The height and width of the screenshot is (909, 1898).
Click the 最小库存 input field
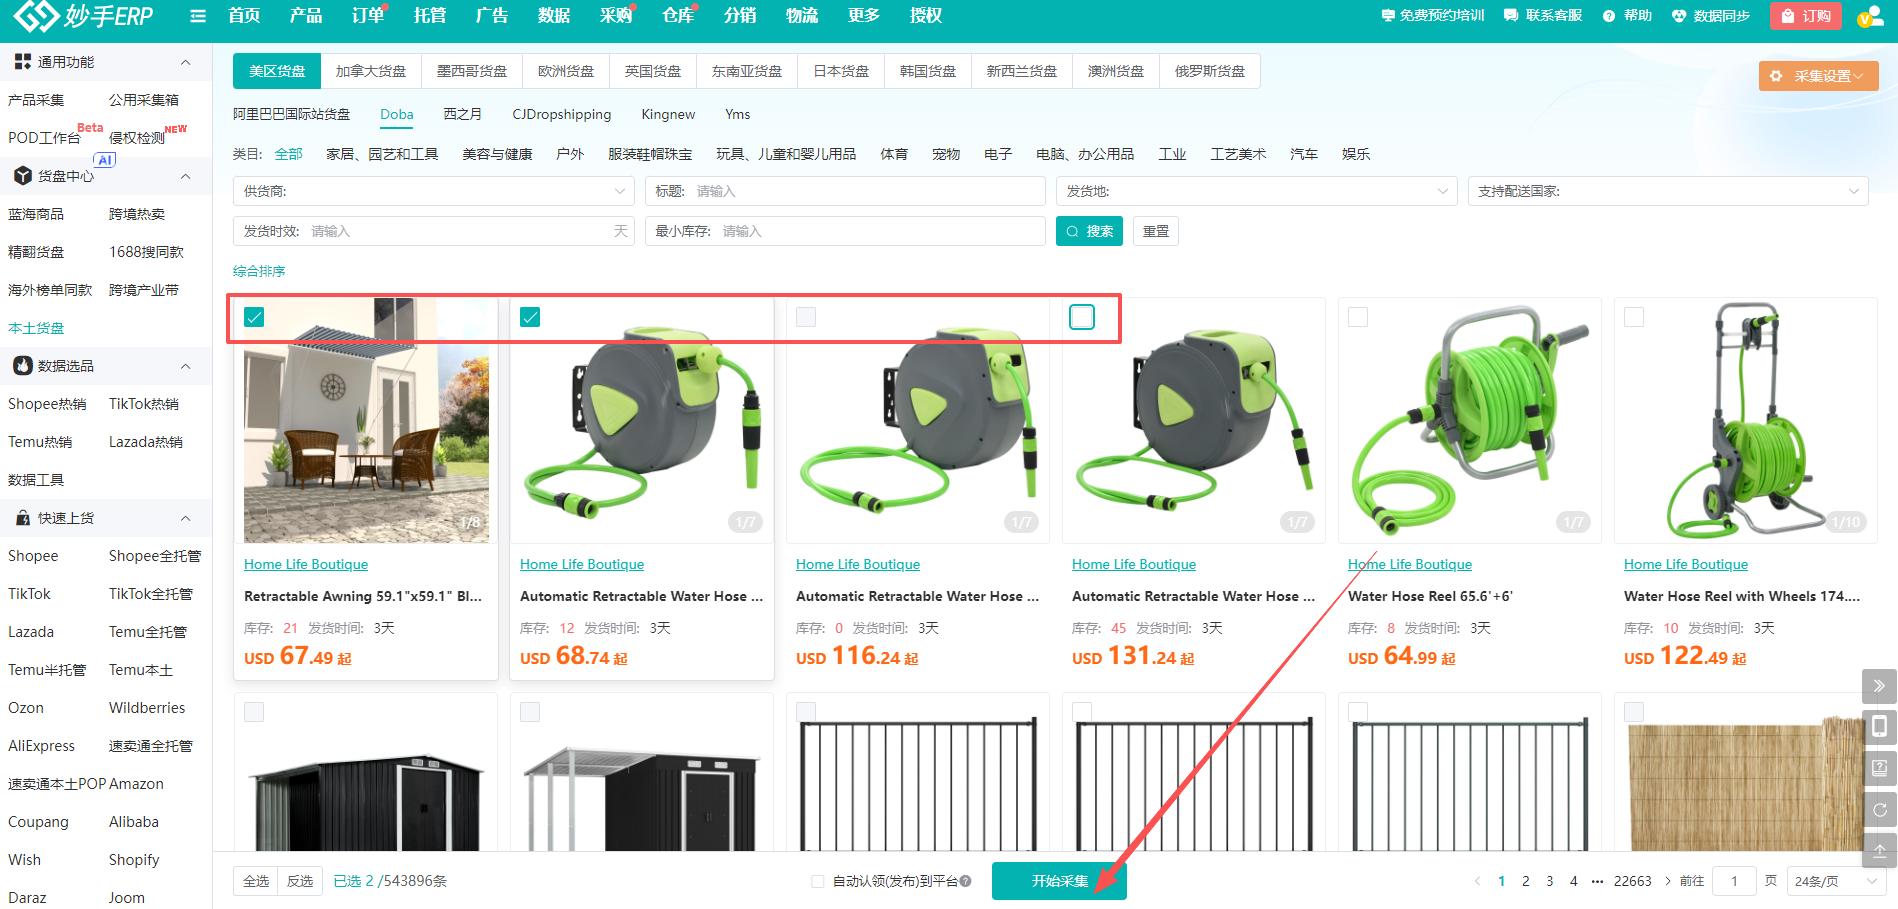845,231
